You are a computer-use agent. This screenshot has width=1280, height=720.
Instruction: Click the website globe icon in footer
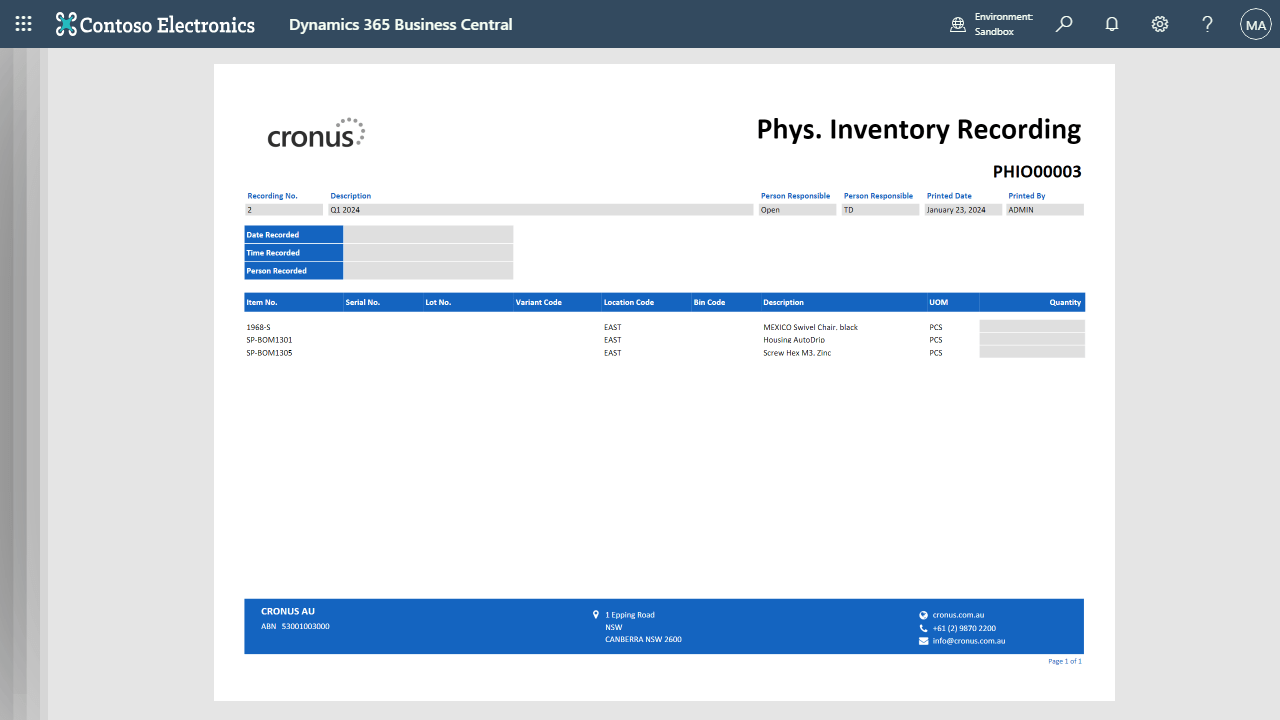(923, 615)
